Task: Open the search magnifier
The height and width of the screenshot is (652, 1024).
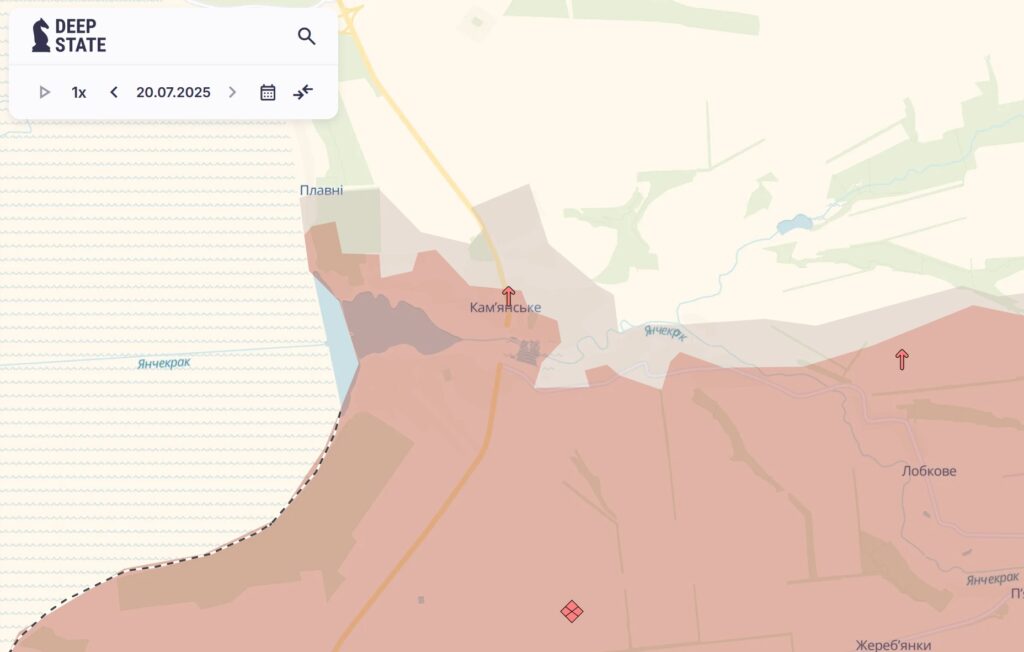Action: click(307, 36)
